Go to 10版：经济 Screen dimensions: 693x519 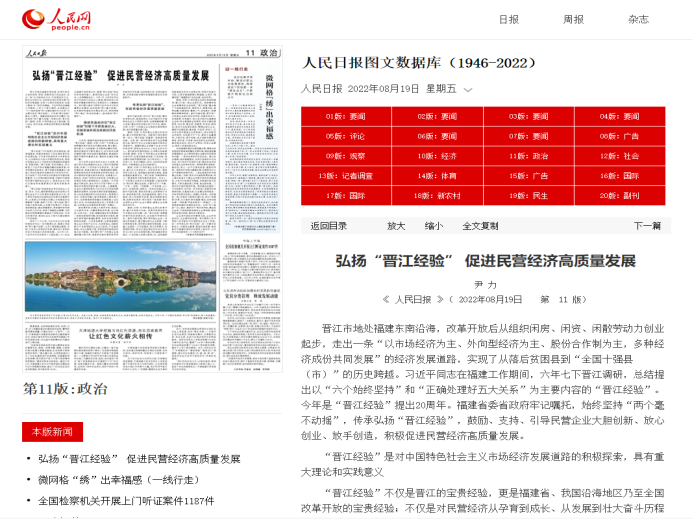[x=438, y=156]
